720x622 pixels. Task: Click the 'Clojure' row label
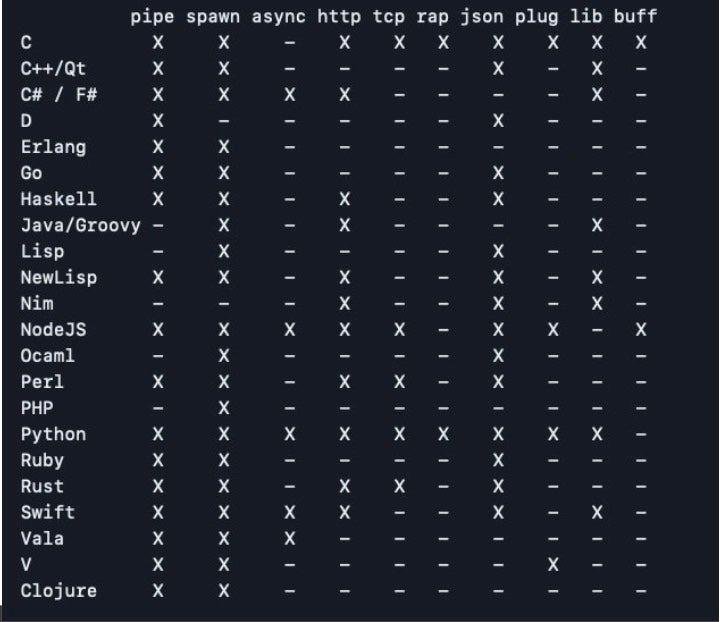click(59, 590)
